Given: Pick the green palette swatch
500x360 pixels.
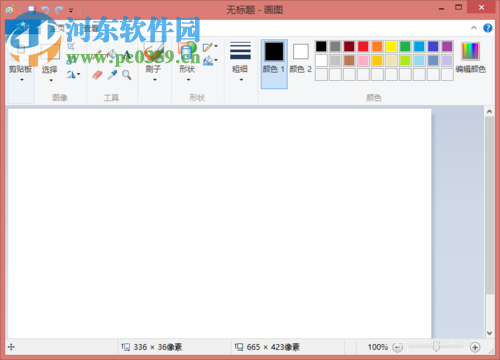Looking at the screenshot, I should pos(405,46).
